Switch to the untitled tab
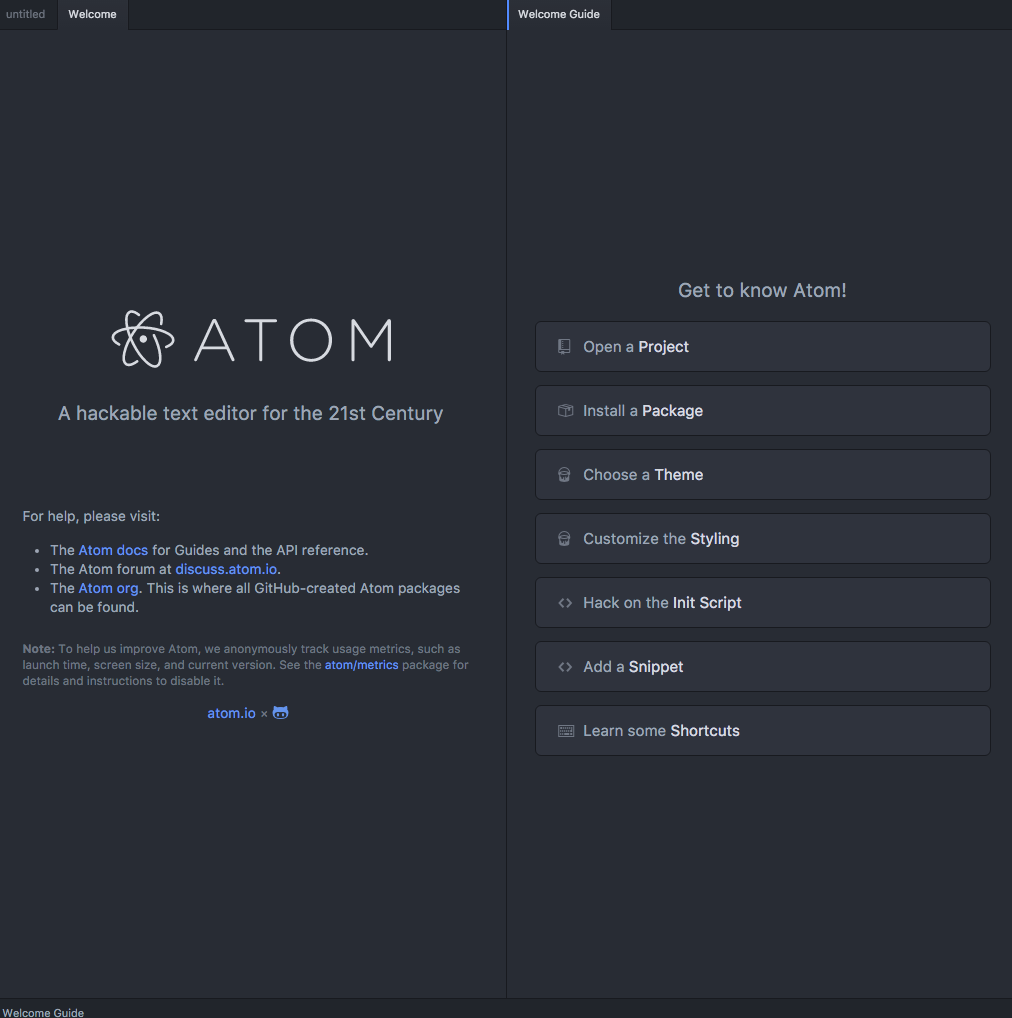 pos(26,14)
